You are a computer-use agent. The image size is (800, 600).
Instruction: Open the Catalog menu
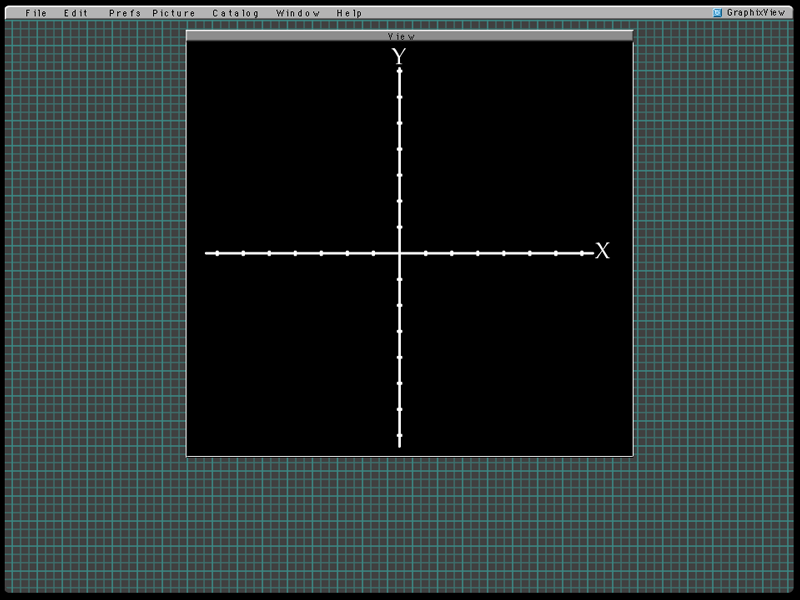tap(235, 13)
